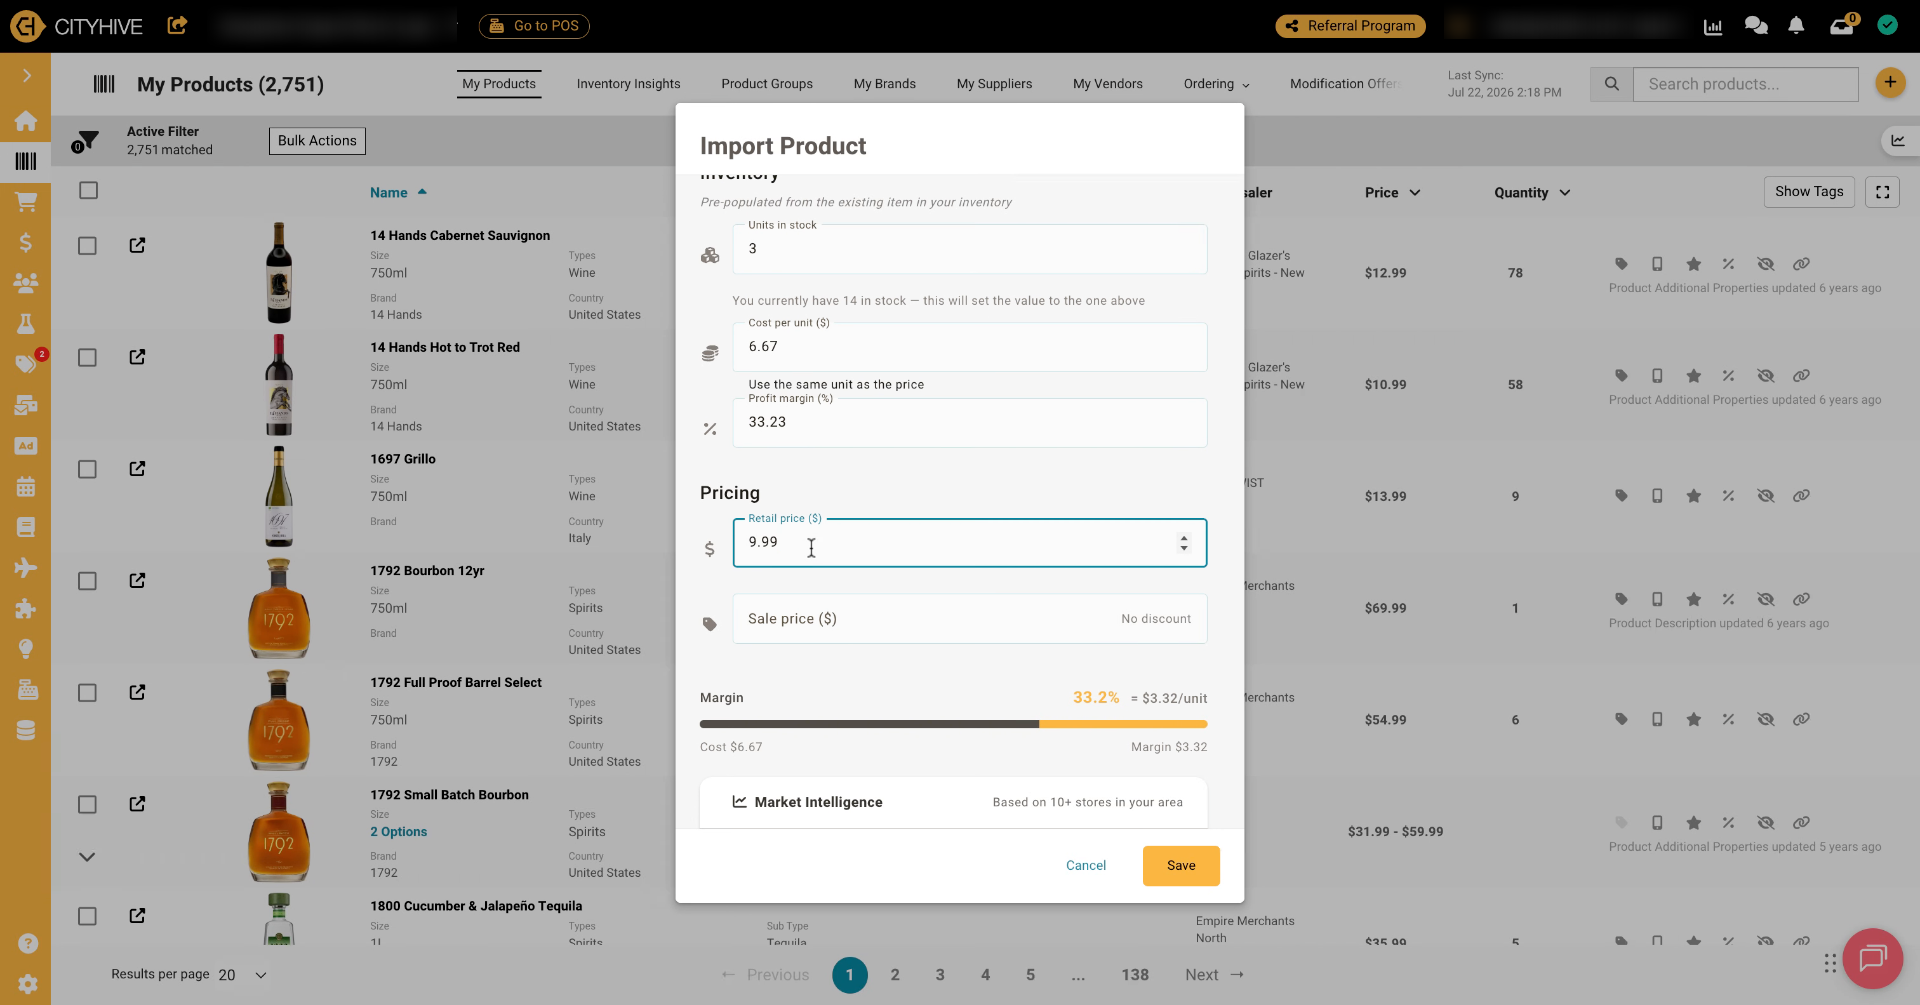Open the Bulk Actions button
The width and height of the screenshot is (1920, 1005).
317,141
